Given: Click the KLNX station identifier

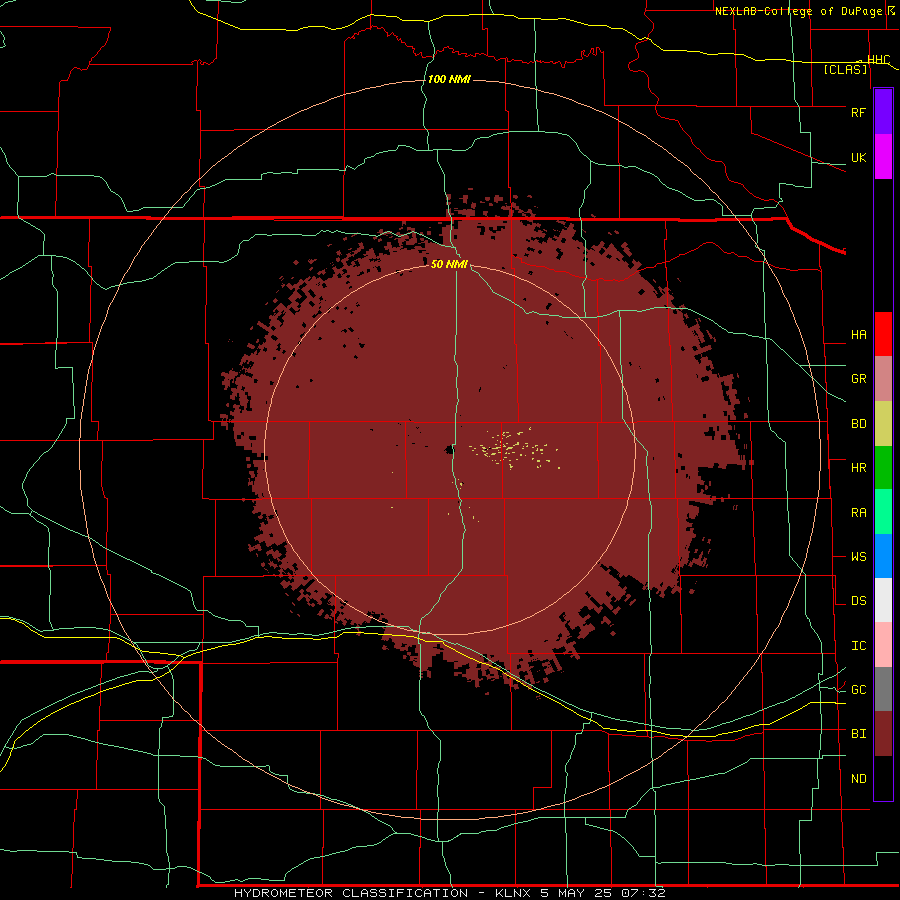Looking at the screenshot, I should (x=513, y=893).
